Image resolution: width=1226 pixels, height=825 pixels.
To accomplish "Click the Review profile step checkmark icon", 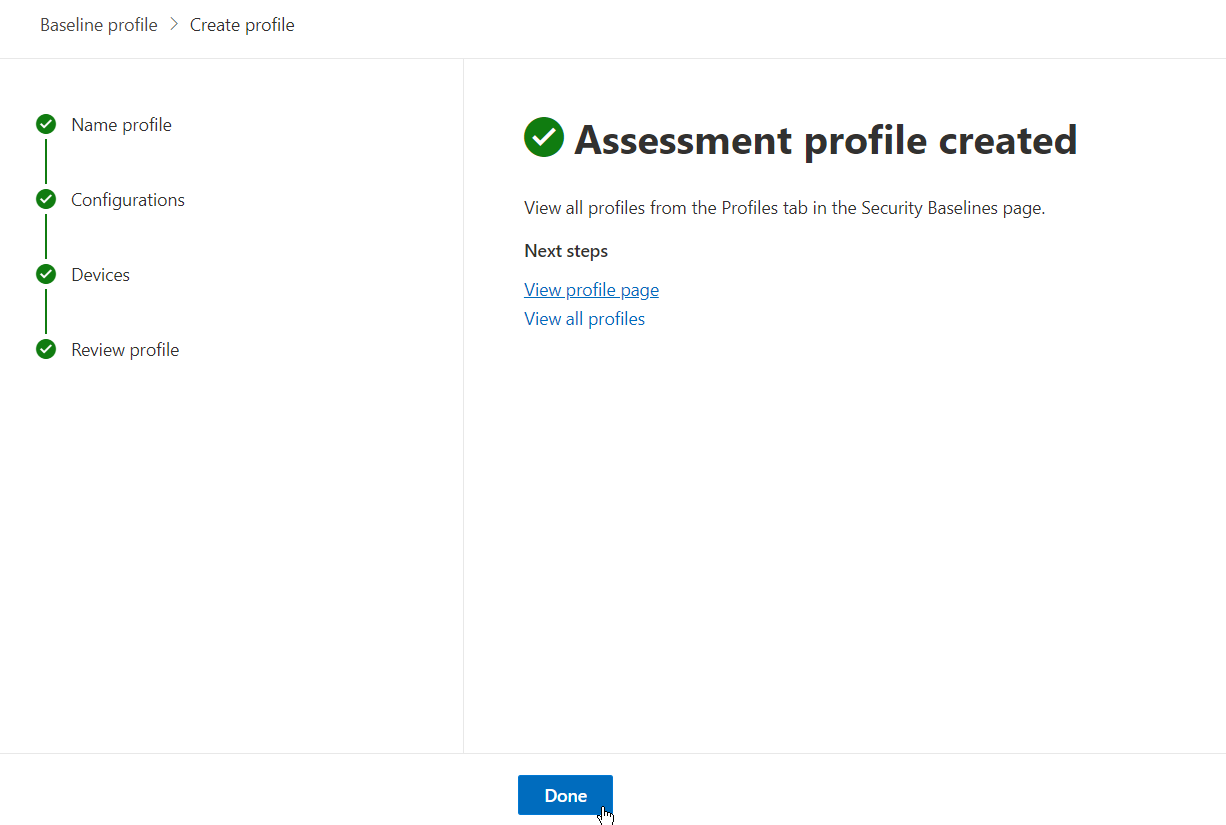I will point(46,349).
